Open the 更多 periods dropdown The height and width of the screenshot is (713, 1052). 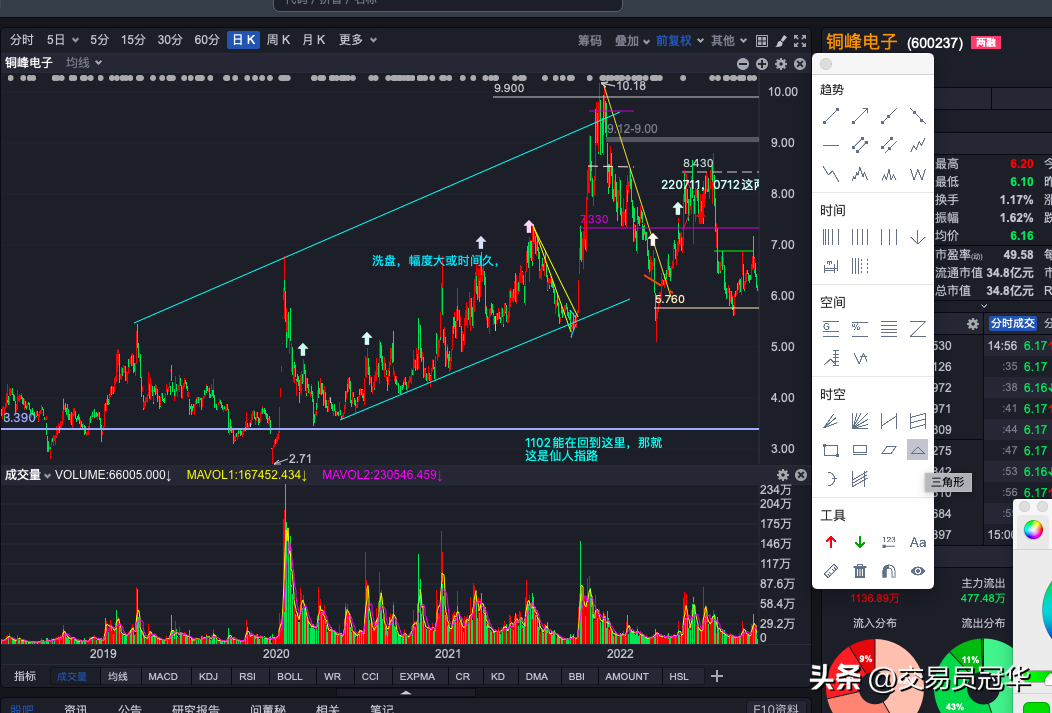(x=358, y=40)
